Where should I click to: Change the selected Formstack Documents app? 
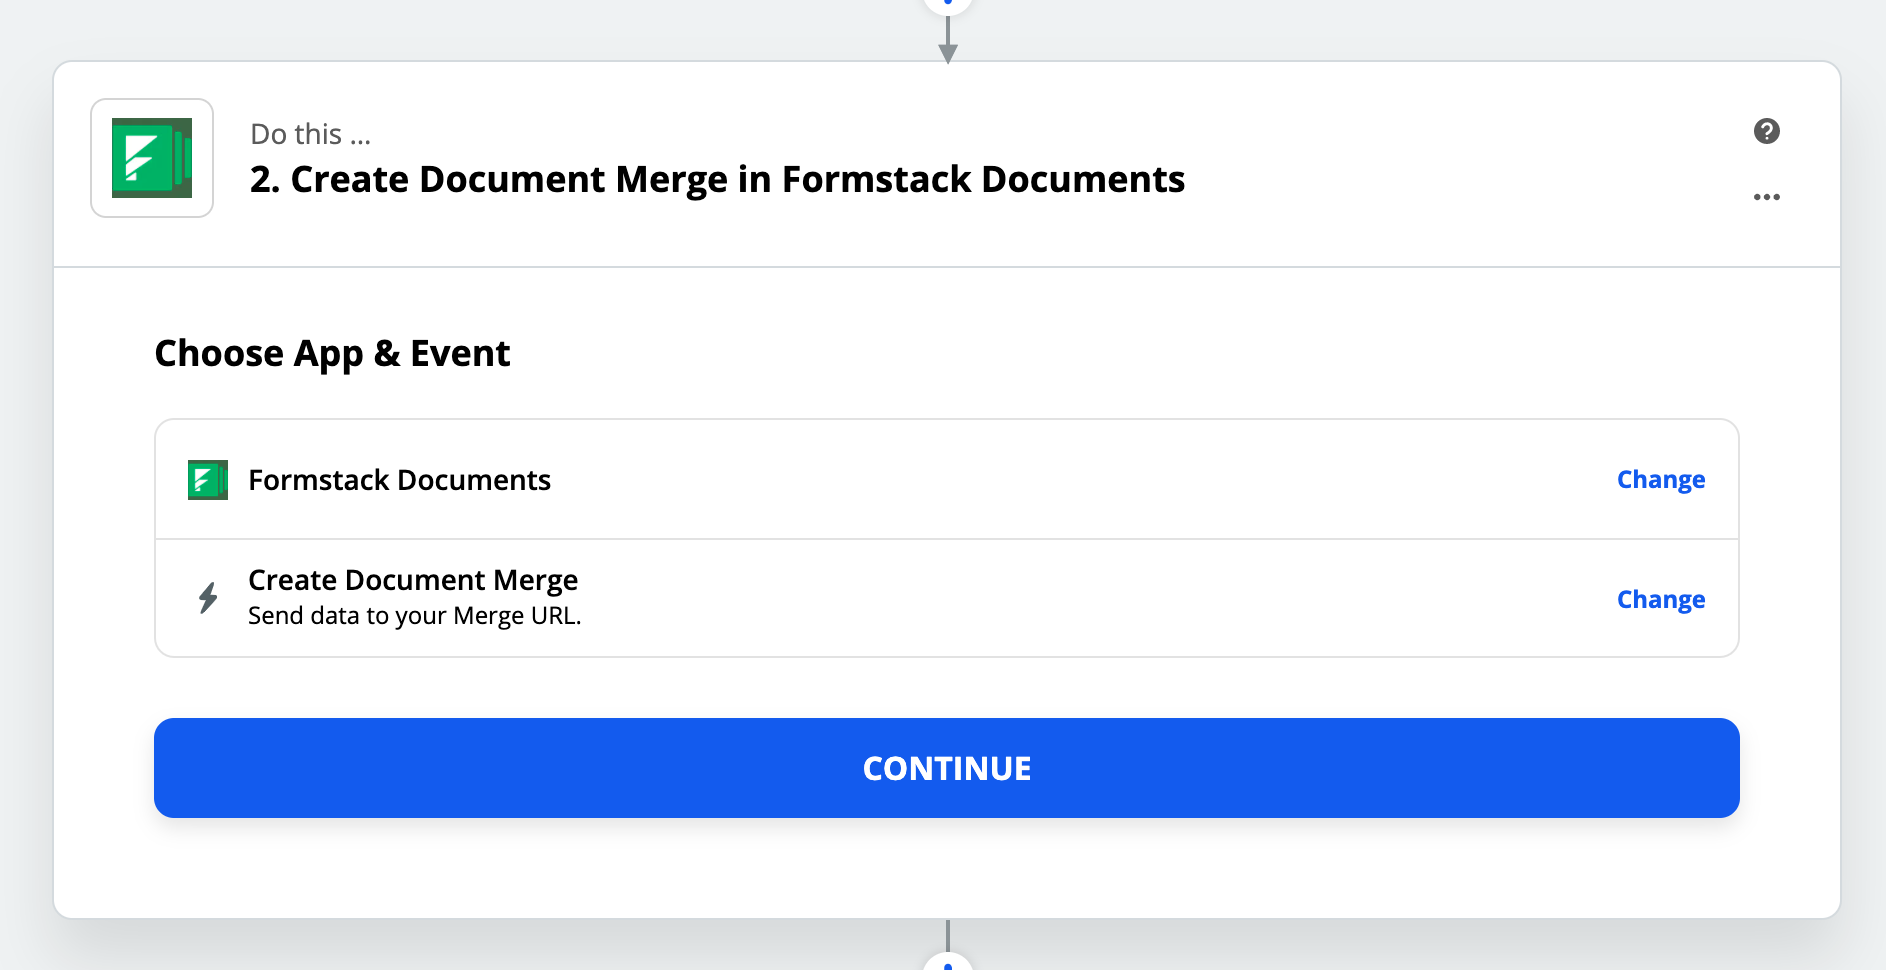click(x=1660, y=479)
